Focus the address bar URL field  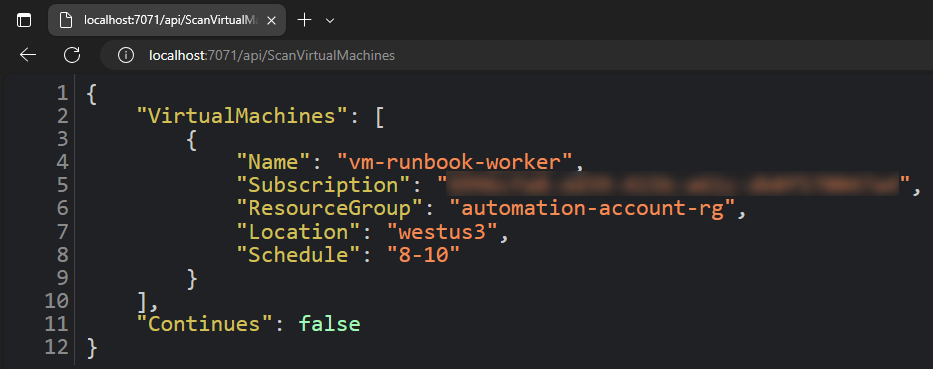516,55
